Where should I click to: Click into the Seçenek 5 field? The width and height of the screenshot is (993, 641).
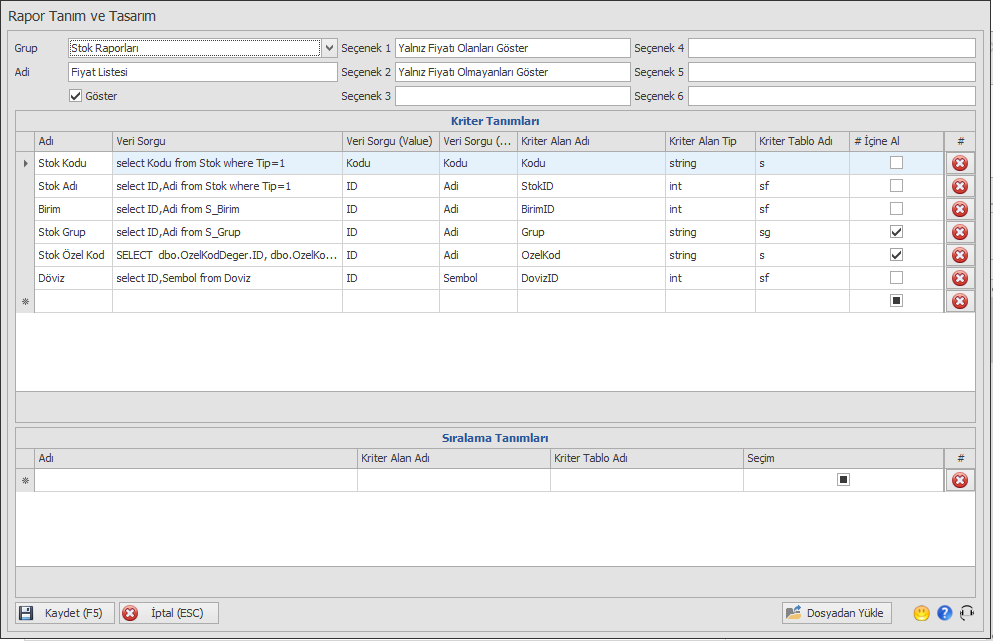(832, 72)
